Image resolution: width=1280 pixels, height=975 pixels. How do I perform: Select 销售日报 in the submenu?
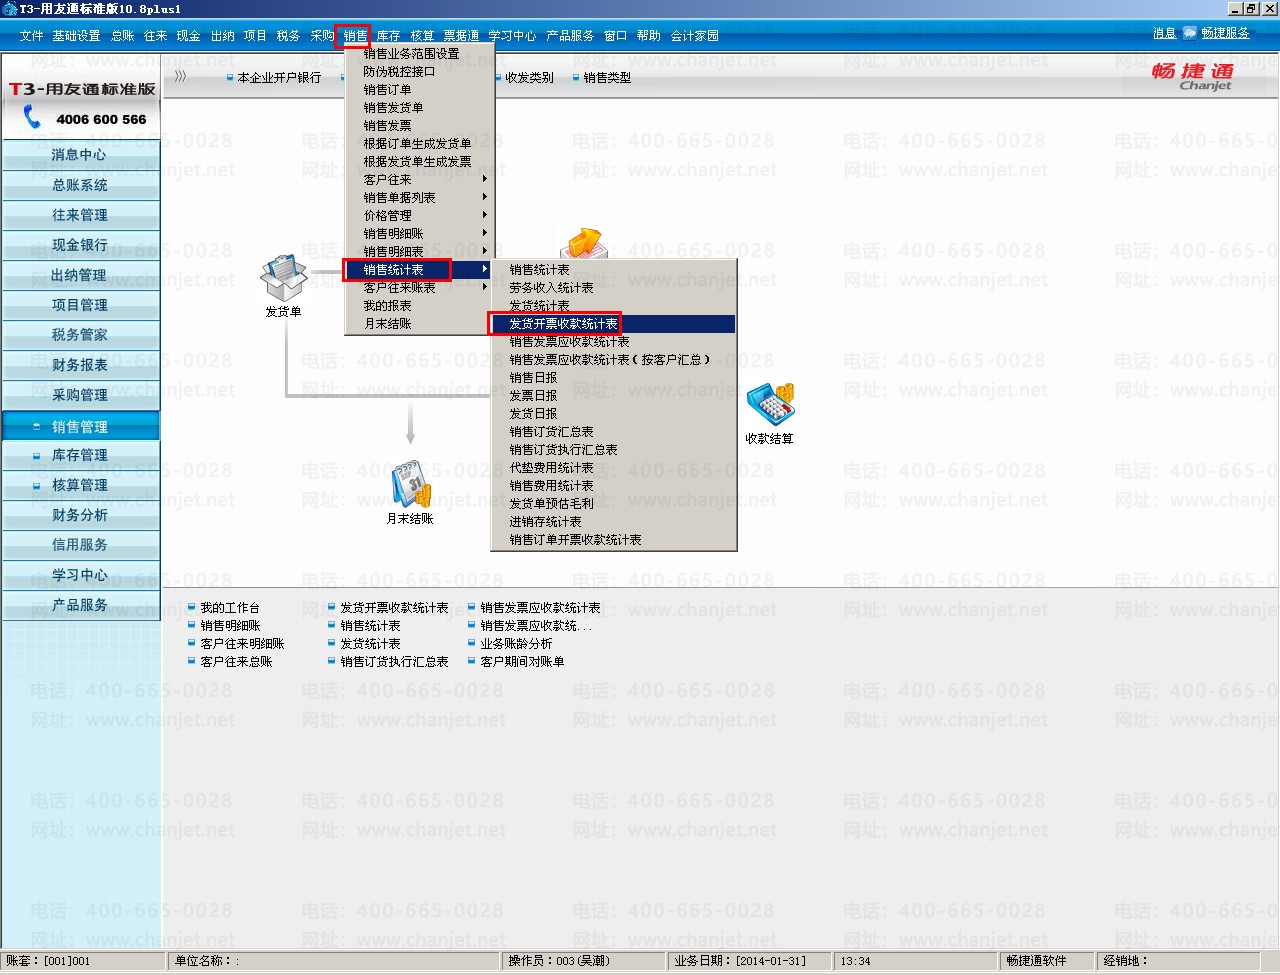pos(533,378)
